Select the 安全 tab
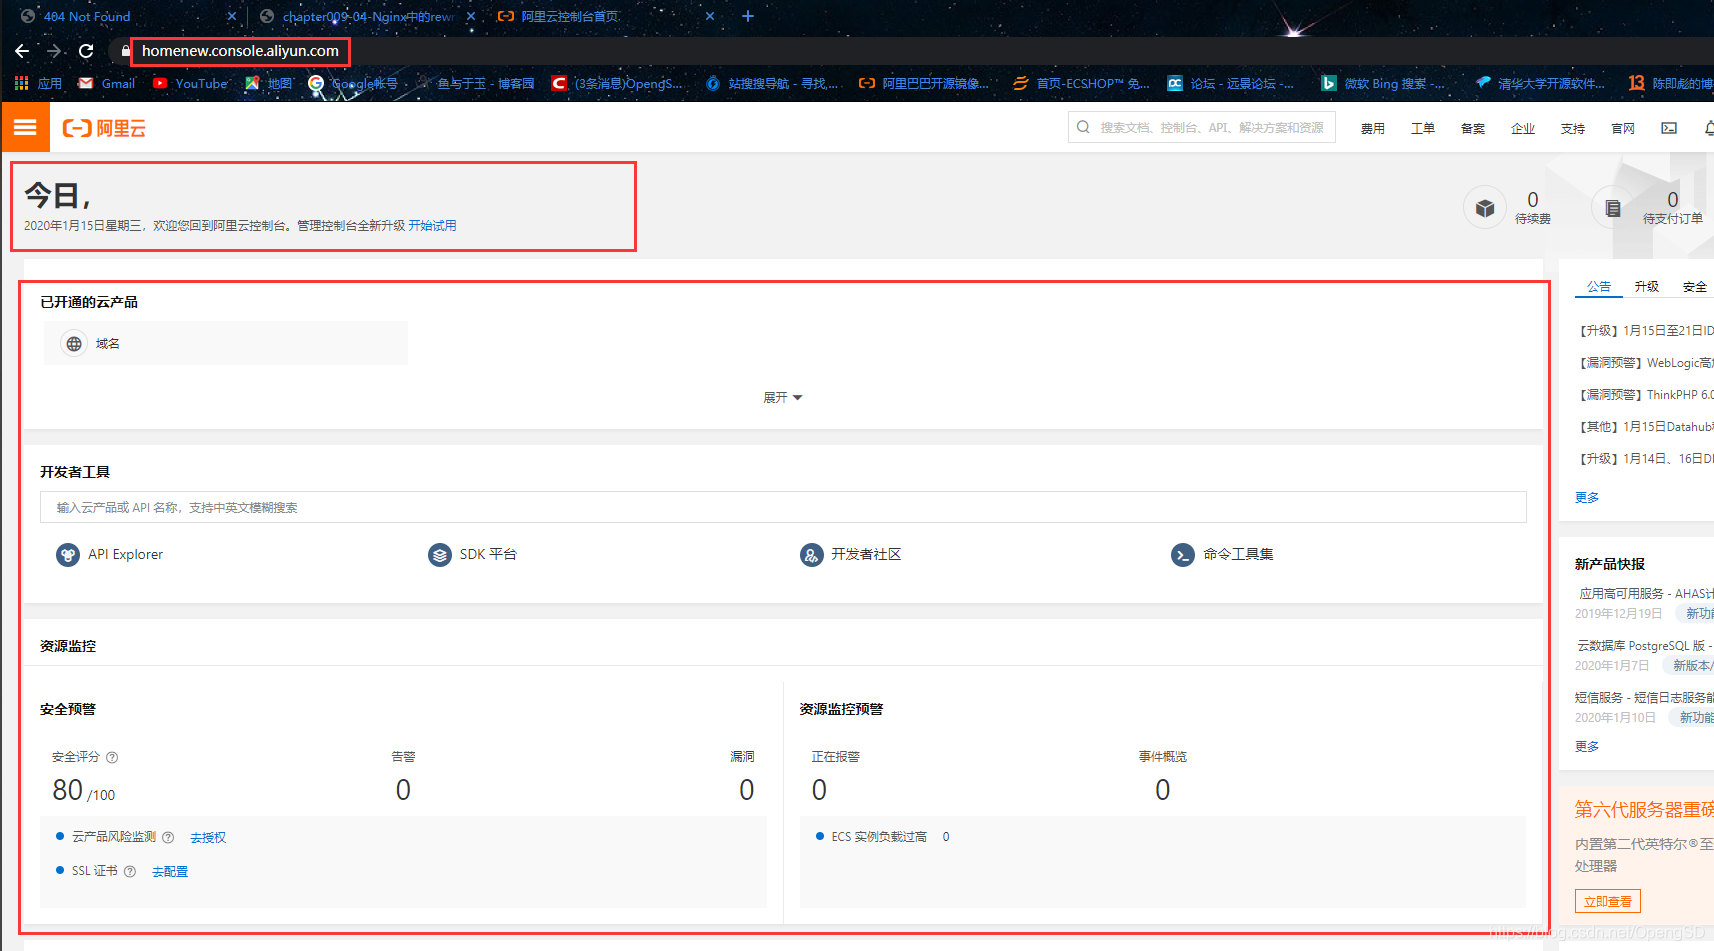The image size is (1714, 951). point(1695,287)
